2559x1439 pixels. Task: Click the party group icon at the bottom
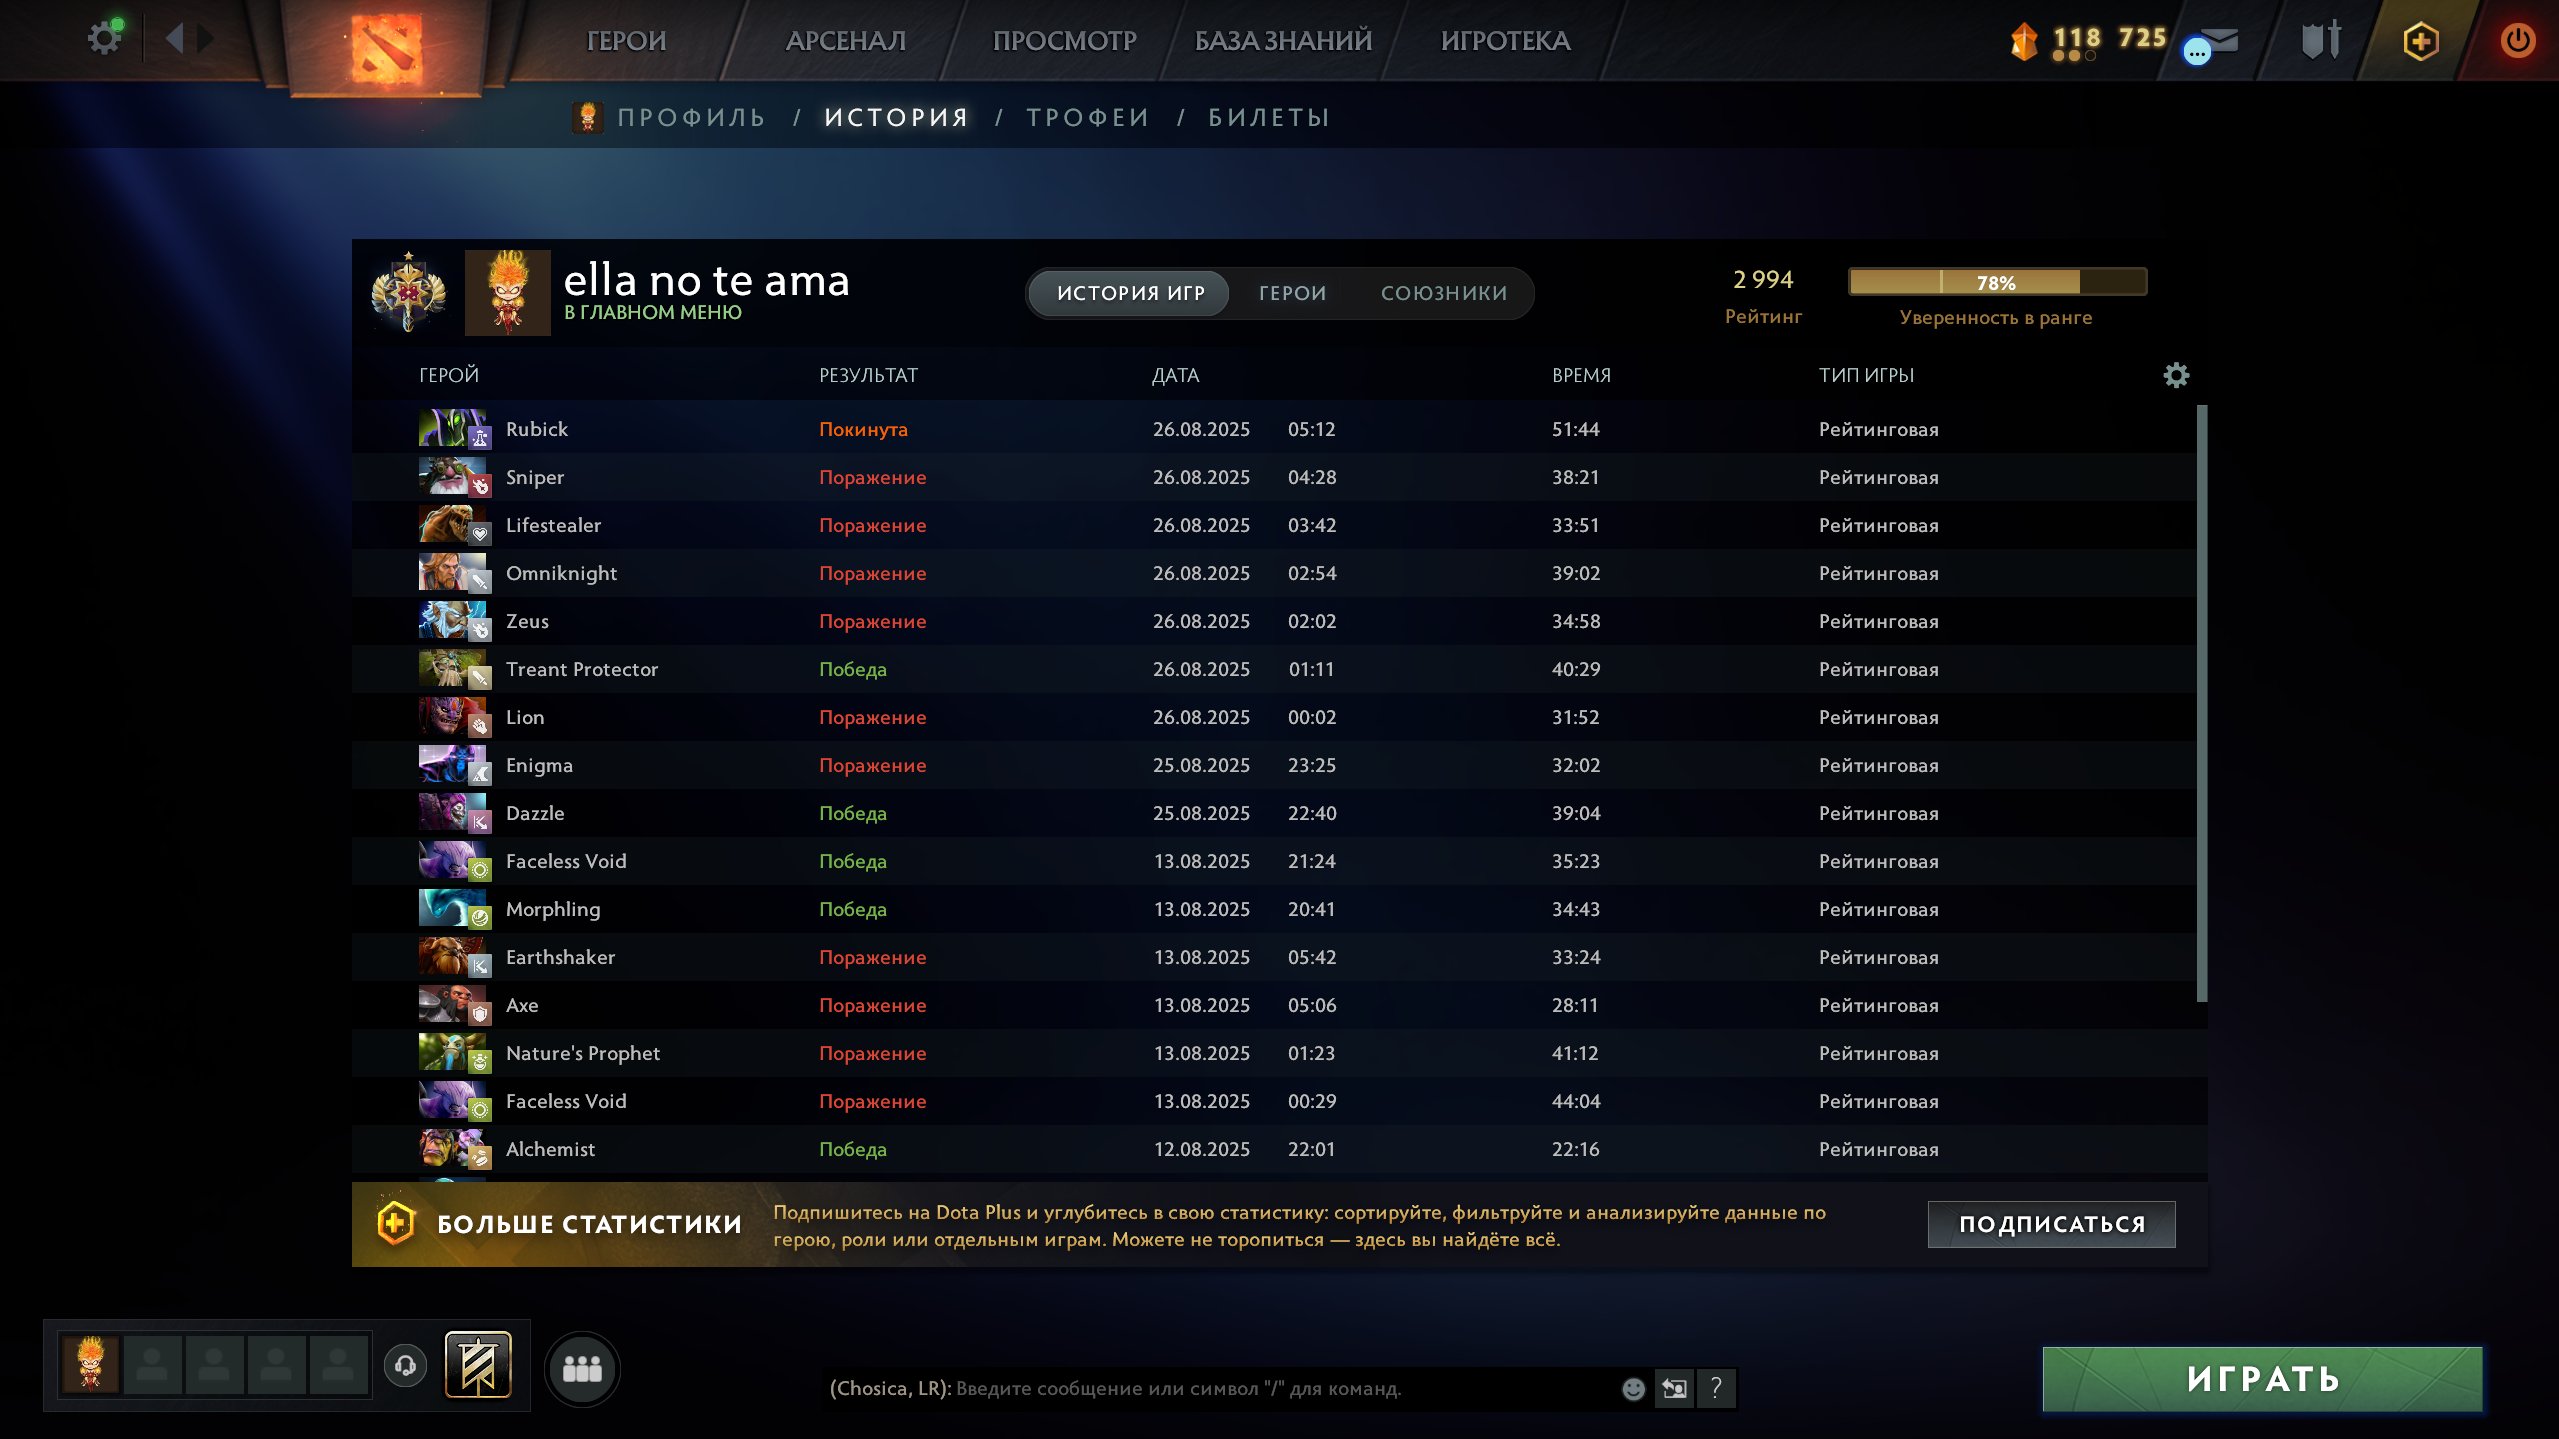pyautogui.click(x=582, y=1368)
